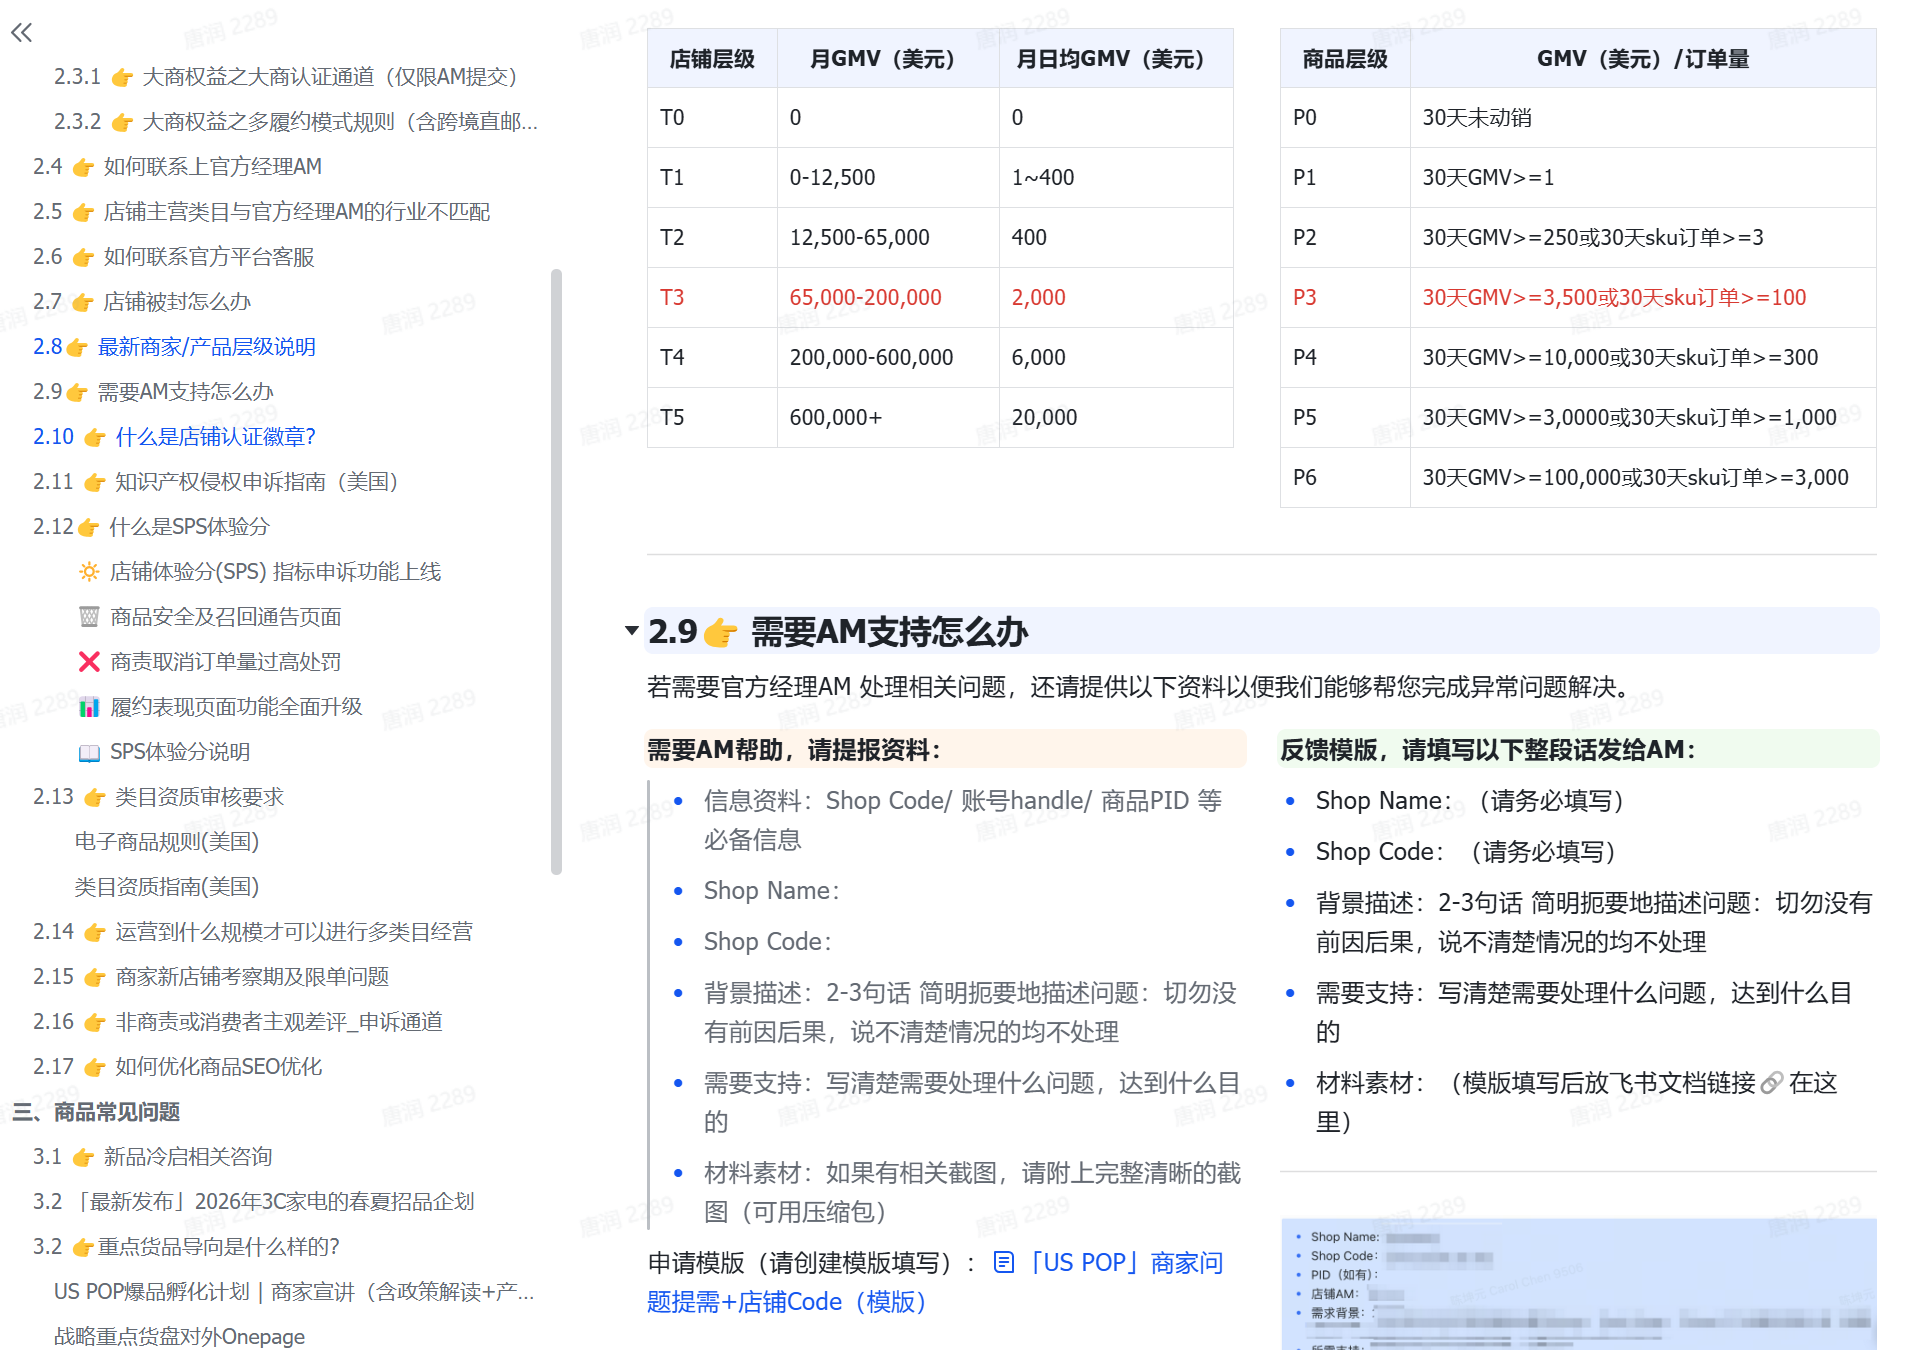
Task: Click the outline sidebar vertical scrollbar
Action: tap(556, 572)
